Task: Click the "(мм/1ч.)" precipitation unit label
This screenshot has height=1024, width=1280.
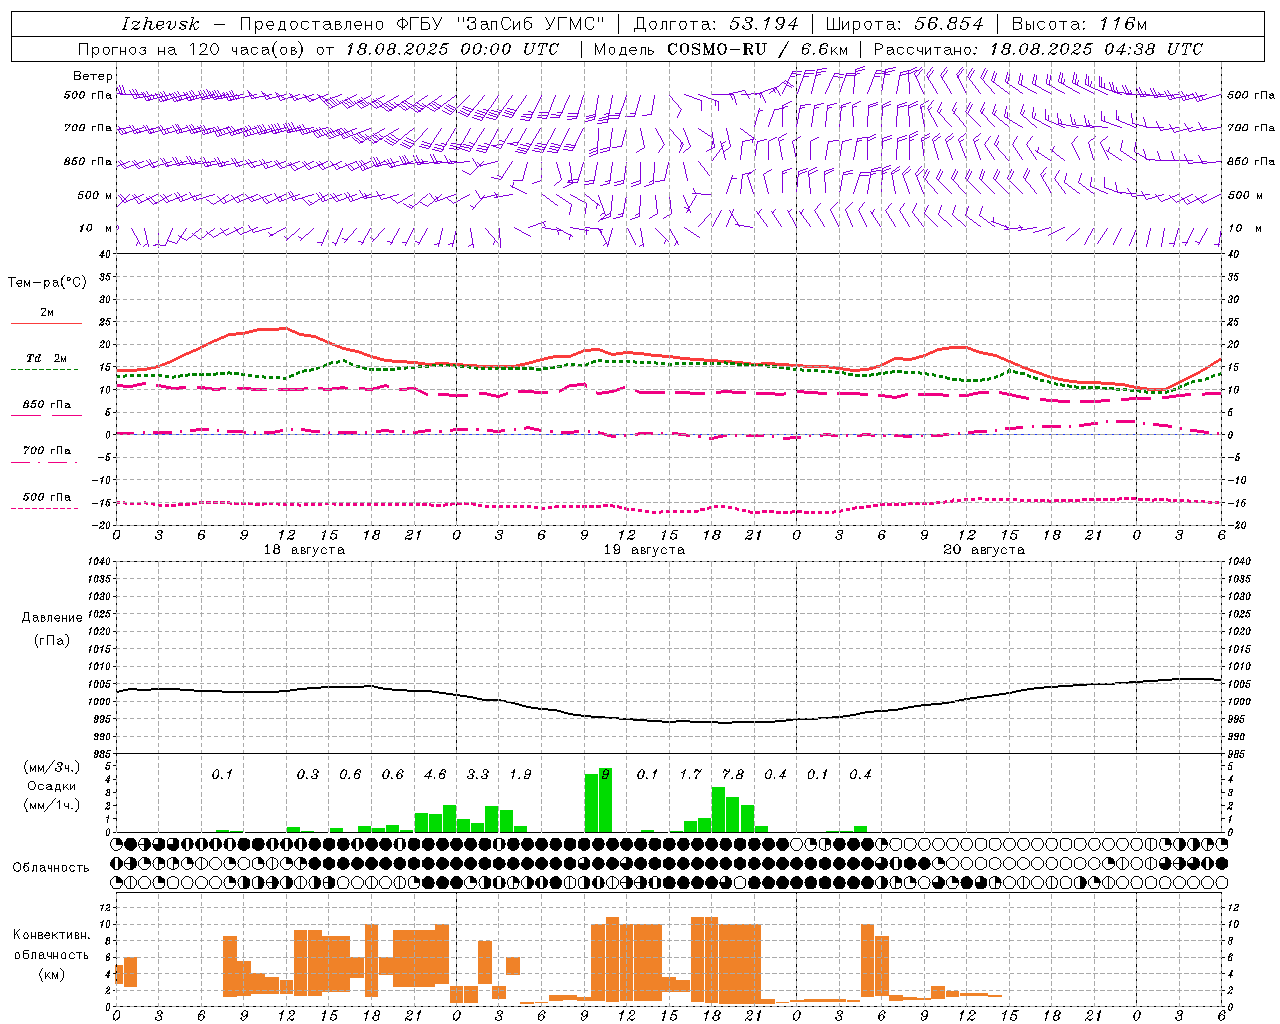Action: point(52,805)
